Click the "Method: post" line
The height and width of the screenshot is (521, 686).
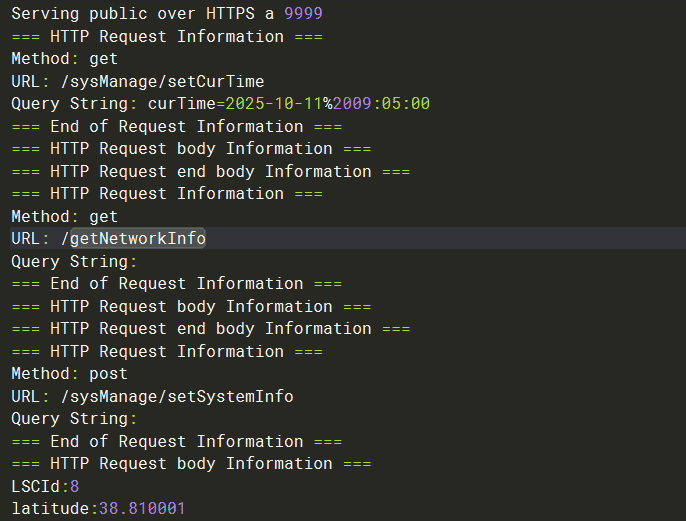click(x=70, y=374)
